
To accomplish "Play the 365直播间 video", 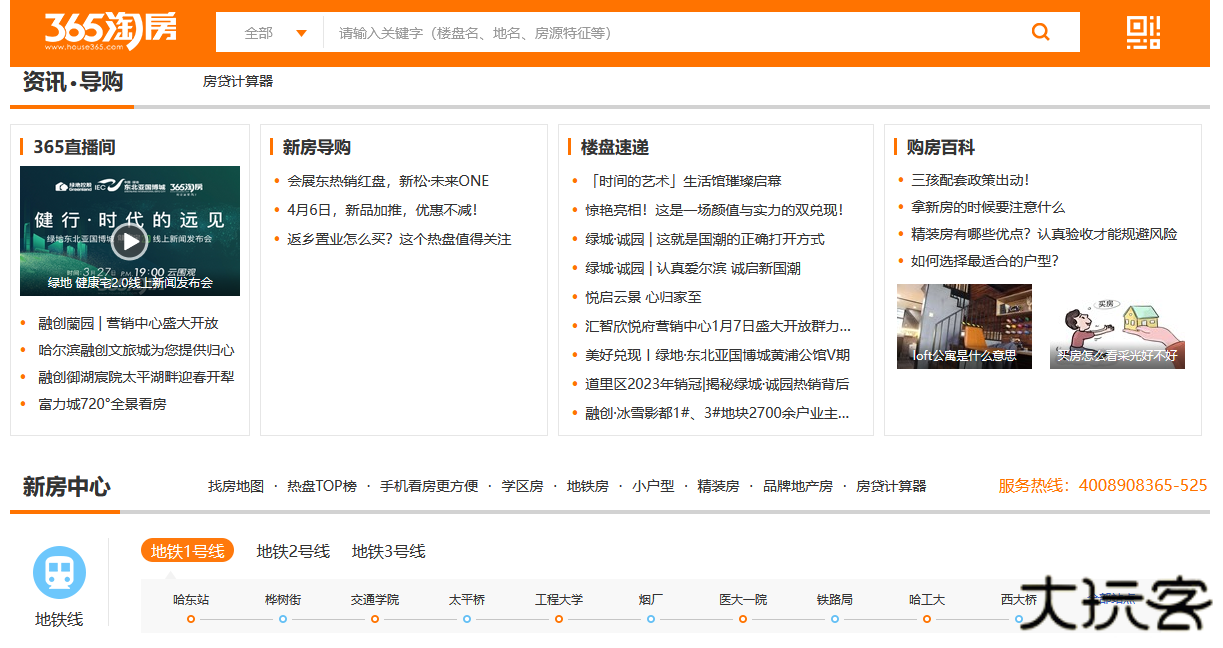I will click(129, 240).
